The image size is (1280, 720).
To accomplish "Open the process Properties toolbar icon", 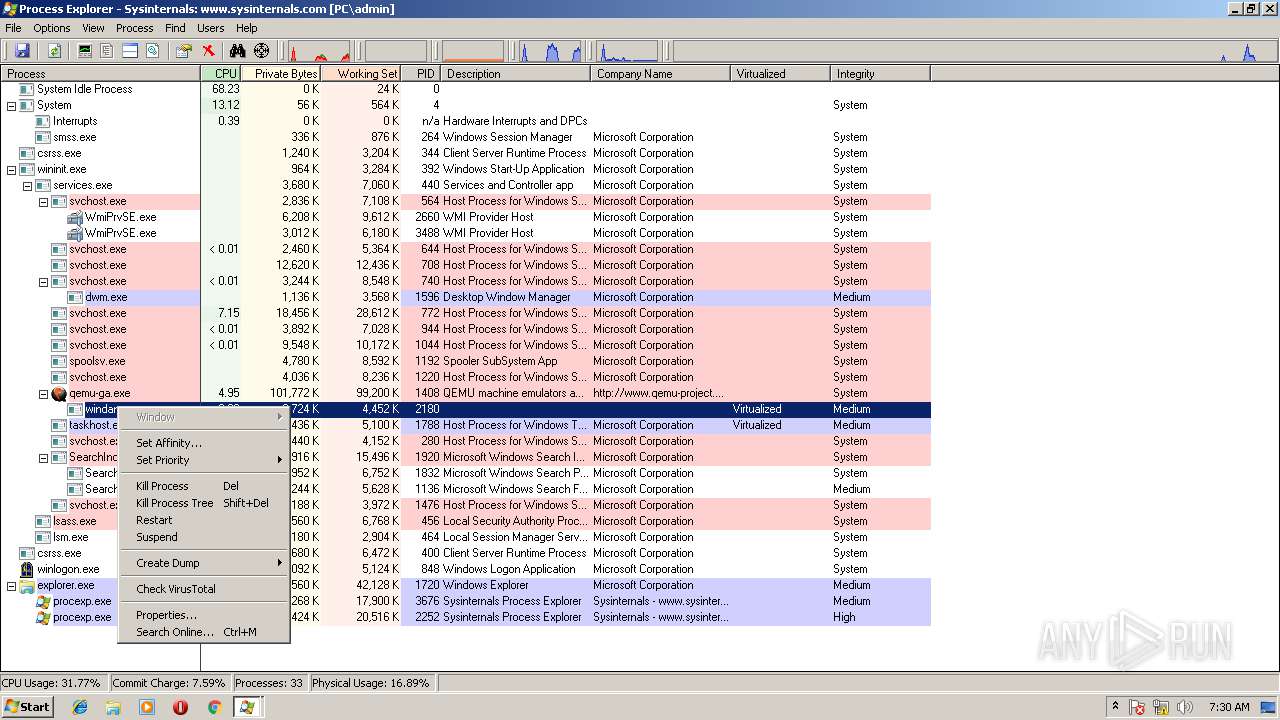I will point(184,51).
